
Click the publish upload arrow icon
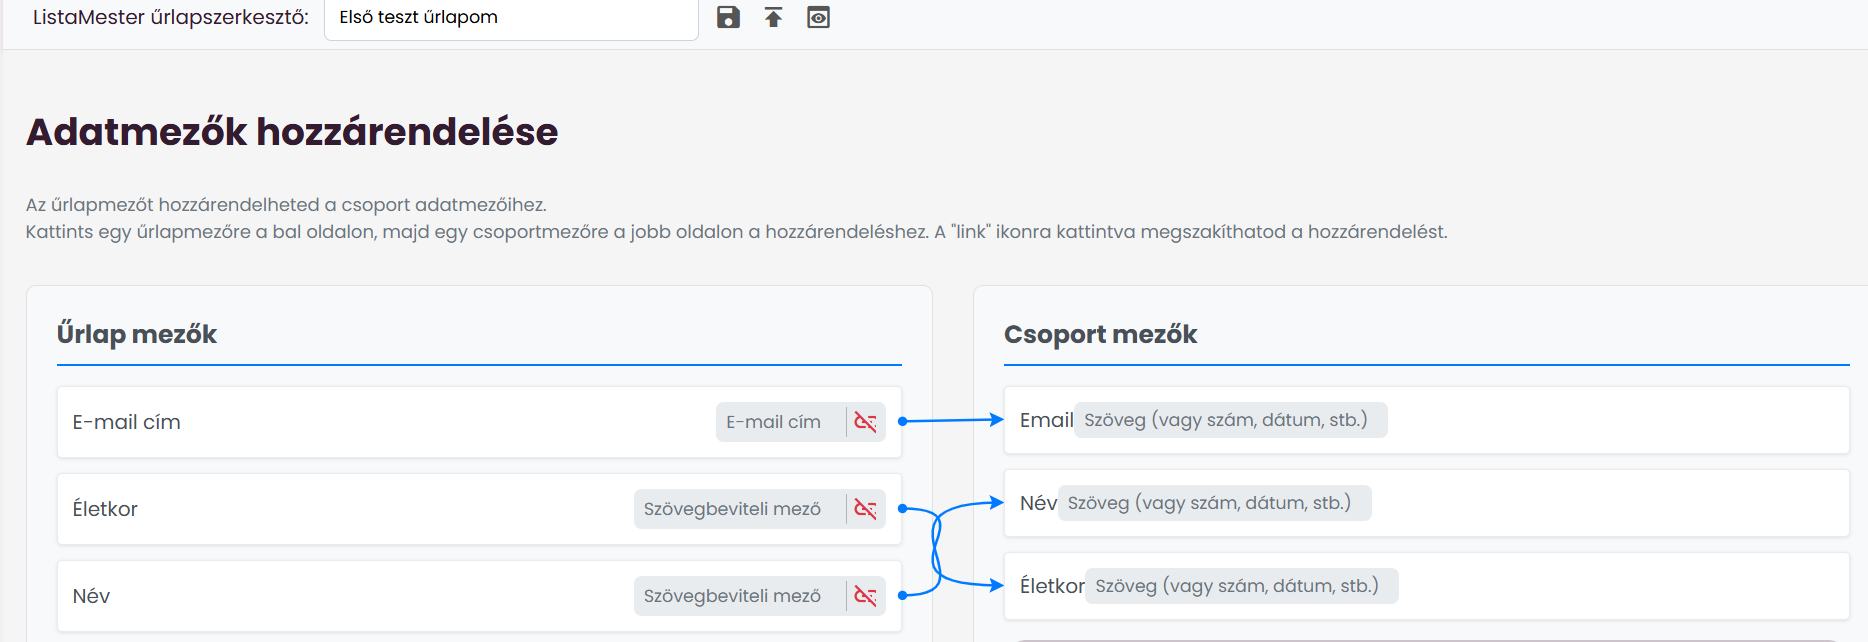coord(773,17)
